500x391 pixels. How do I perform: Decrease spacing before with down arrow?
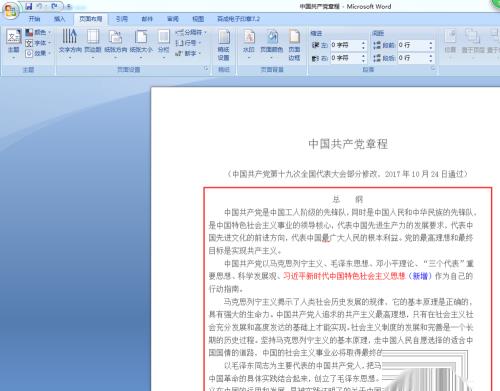(431, 47)
